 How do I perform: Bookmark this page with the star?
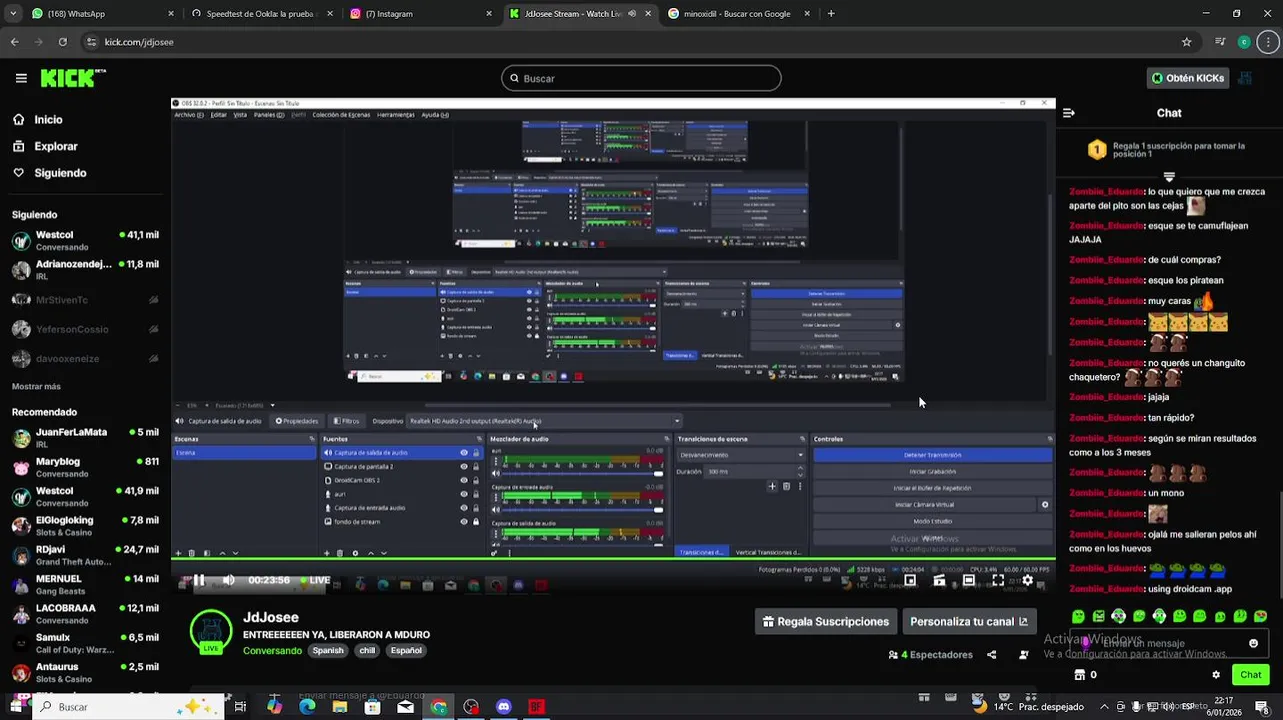click(1187, 42)
